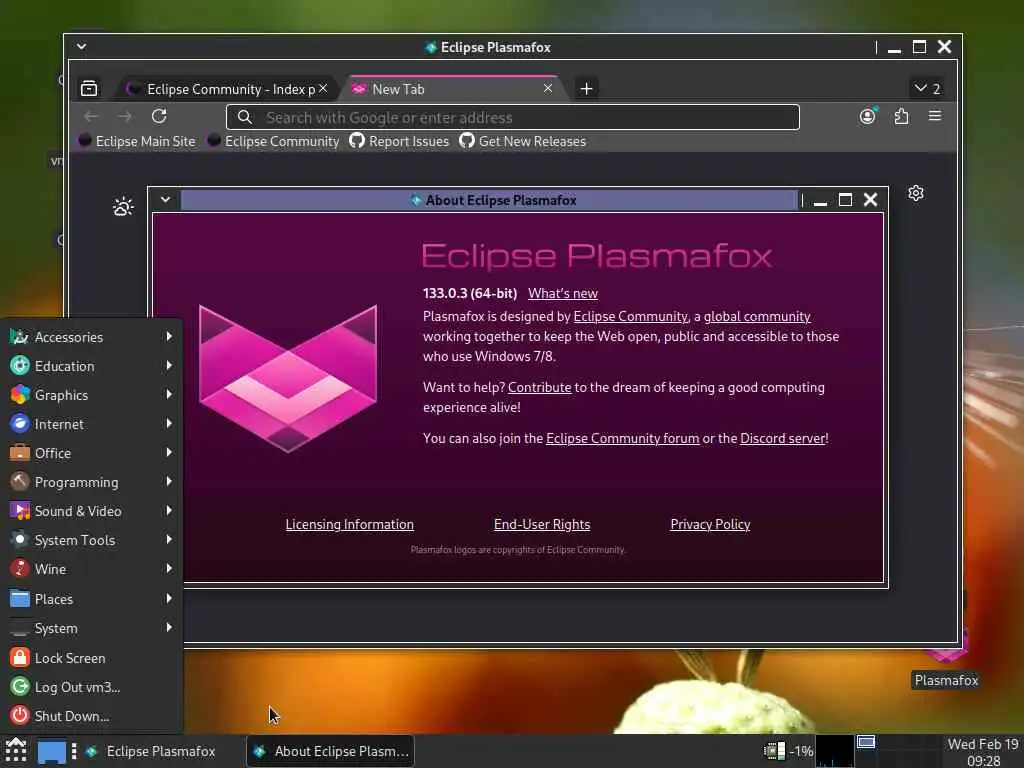This screenshot has width=1024, height=768.
Task: Open the Privacy Policy link
Action: (711, 524)
